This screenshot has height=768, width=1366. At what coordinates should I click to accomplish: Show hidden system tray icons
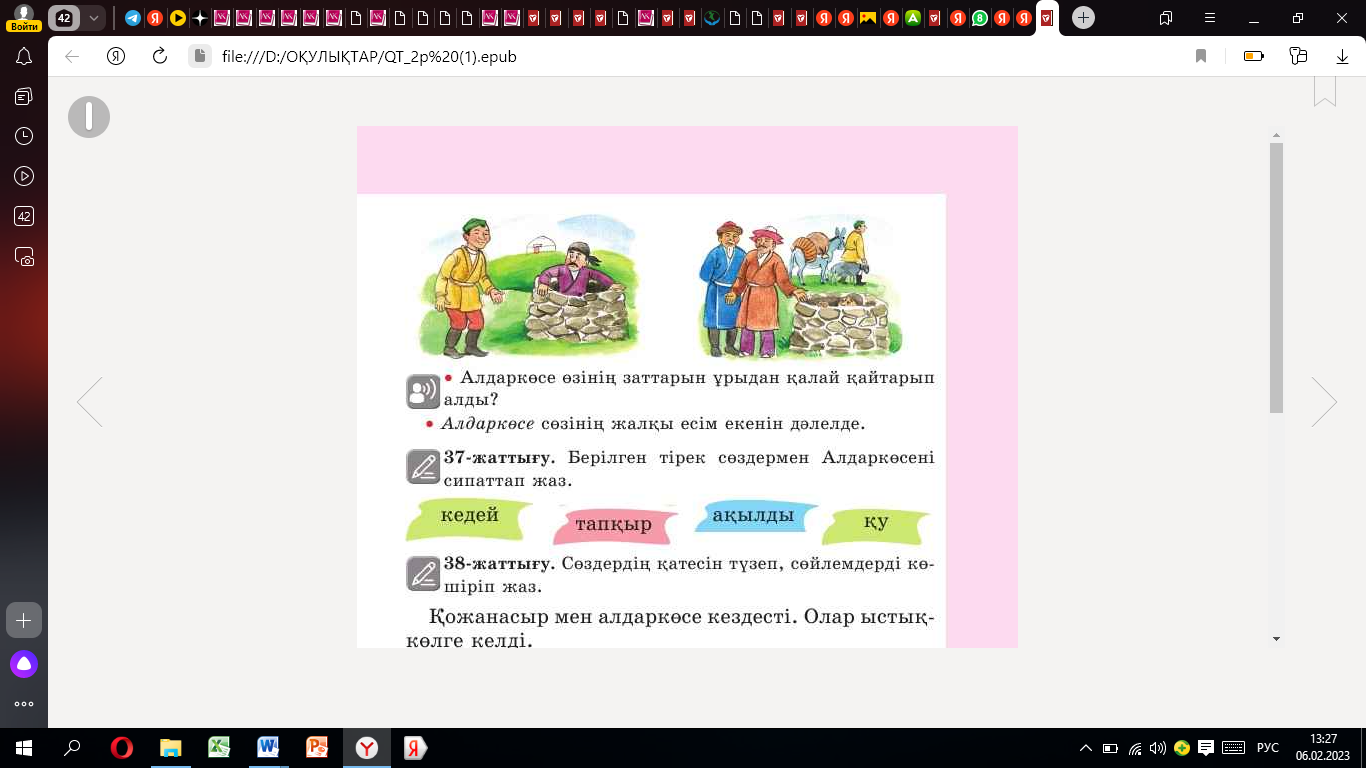(x=1087, y=748)
